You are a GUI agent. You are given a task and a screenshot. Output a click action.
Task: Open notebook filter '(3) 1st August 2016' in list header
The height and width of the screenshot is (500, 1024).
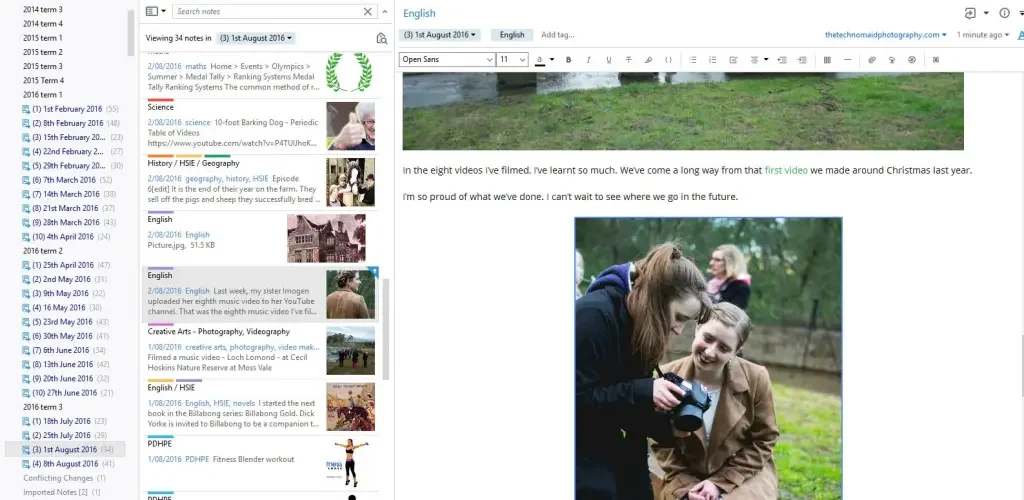[255, 38]
